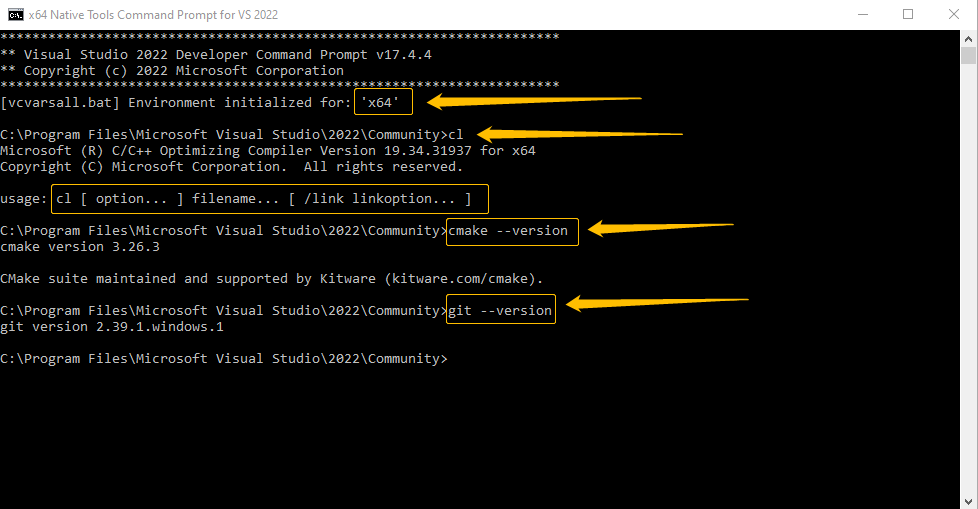978x509 pixels.
Task: Maximize the command prompt window
Action: (x=908, y=14)
